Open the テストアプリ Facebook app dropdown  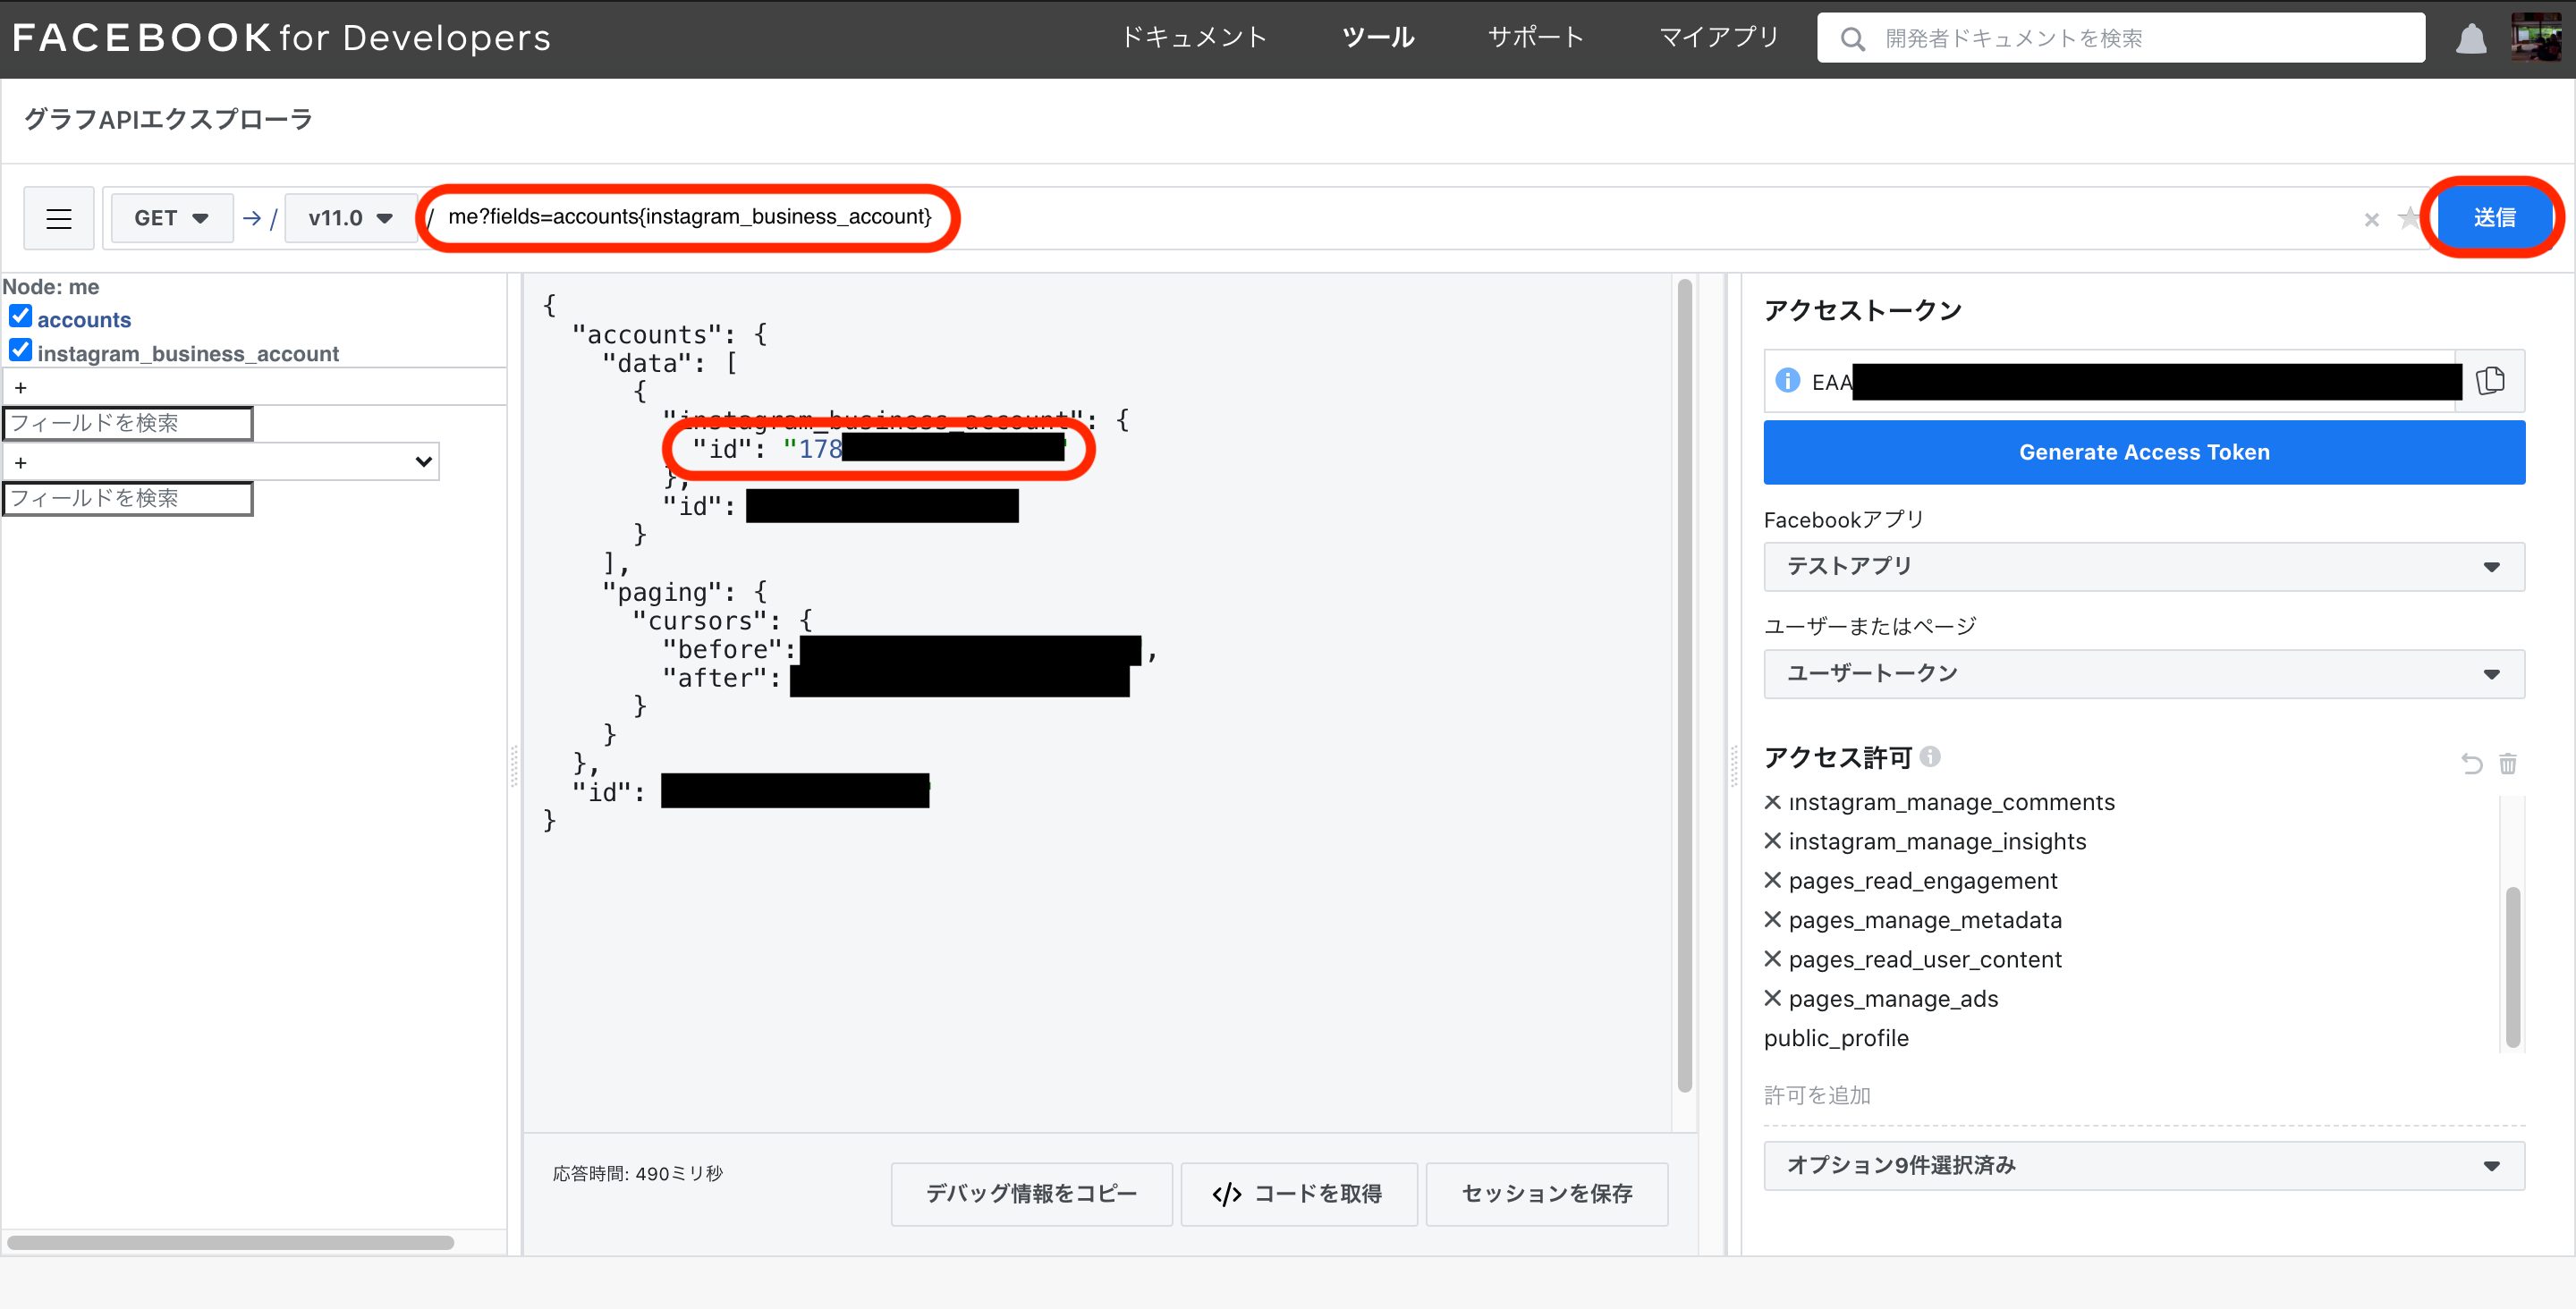point(2144,567)
